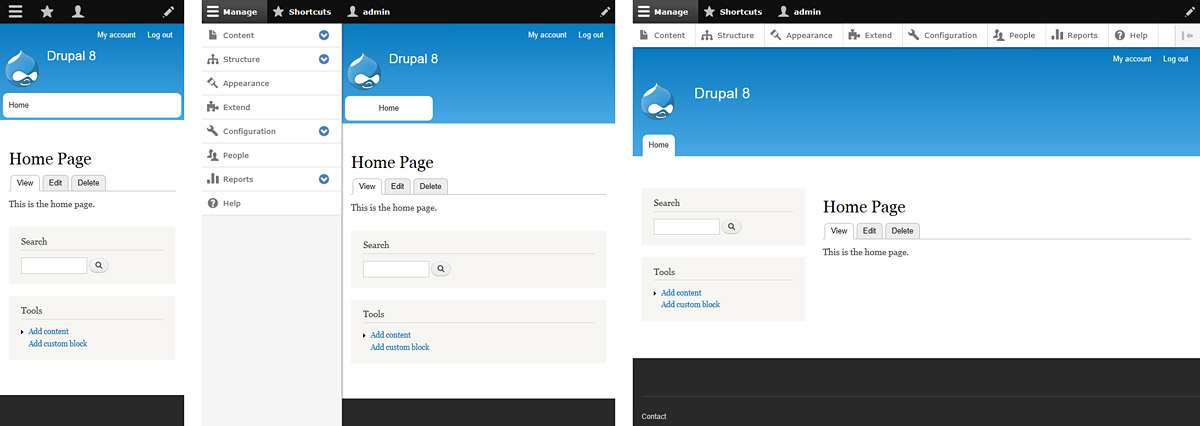Click Add content link in wide right view
This screenshot has height=426, width=1200.
coord(681,293)
